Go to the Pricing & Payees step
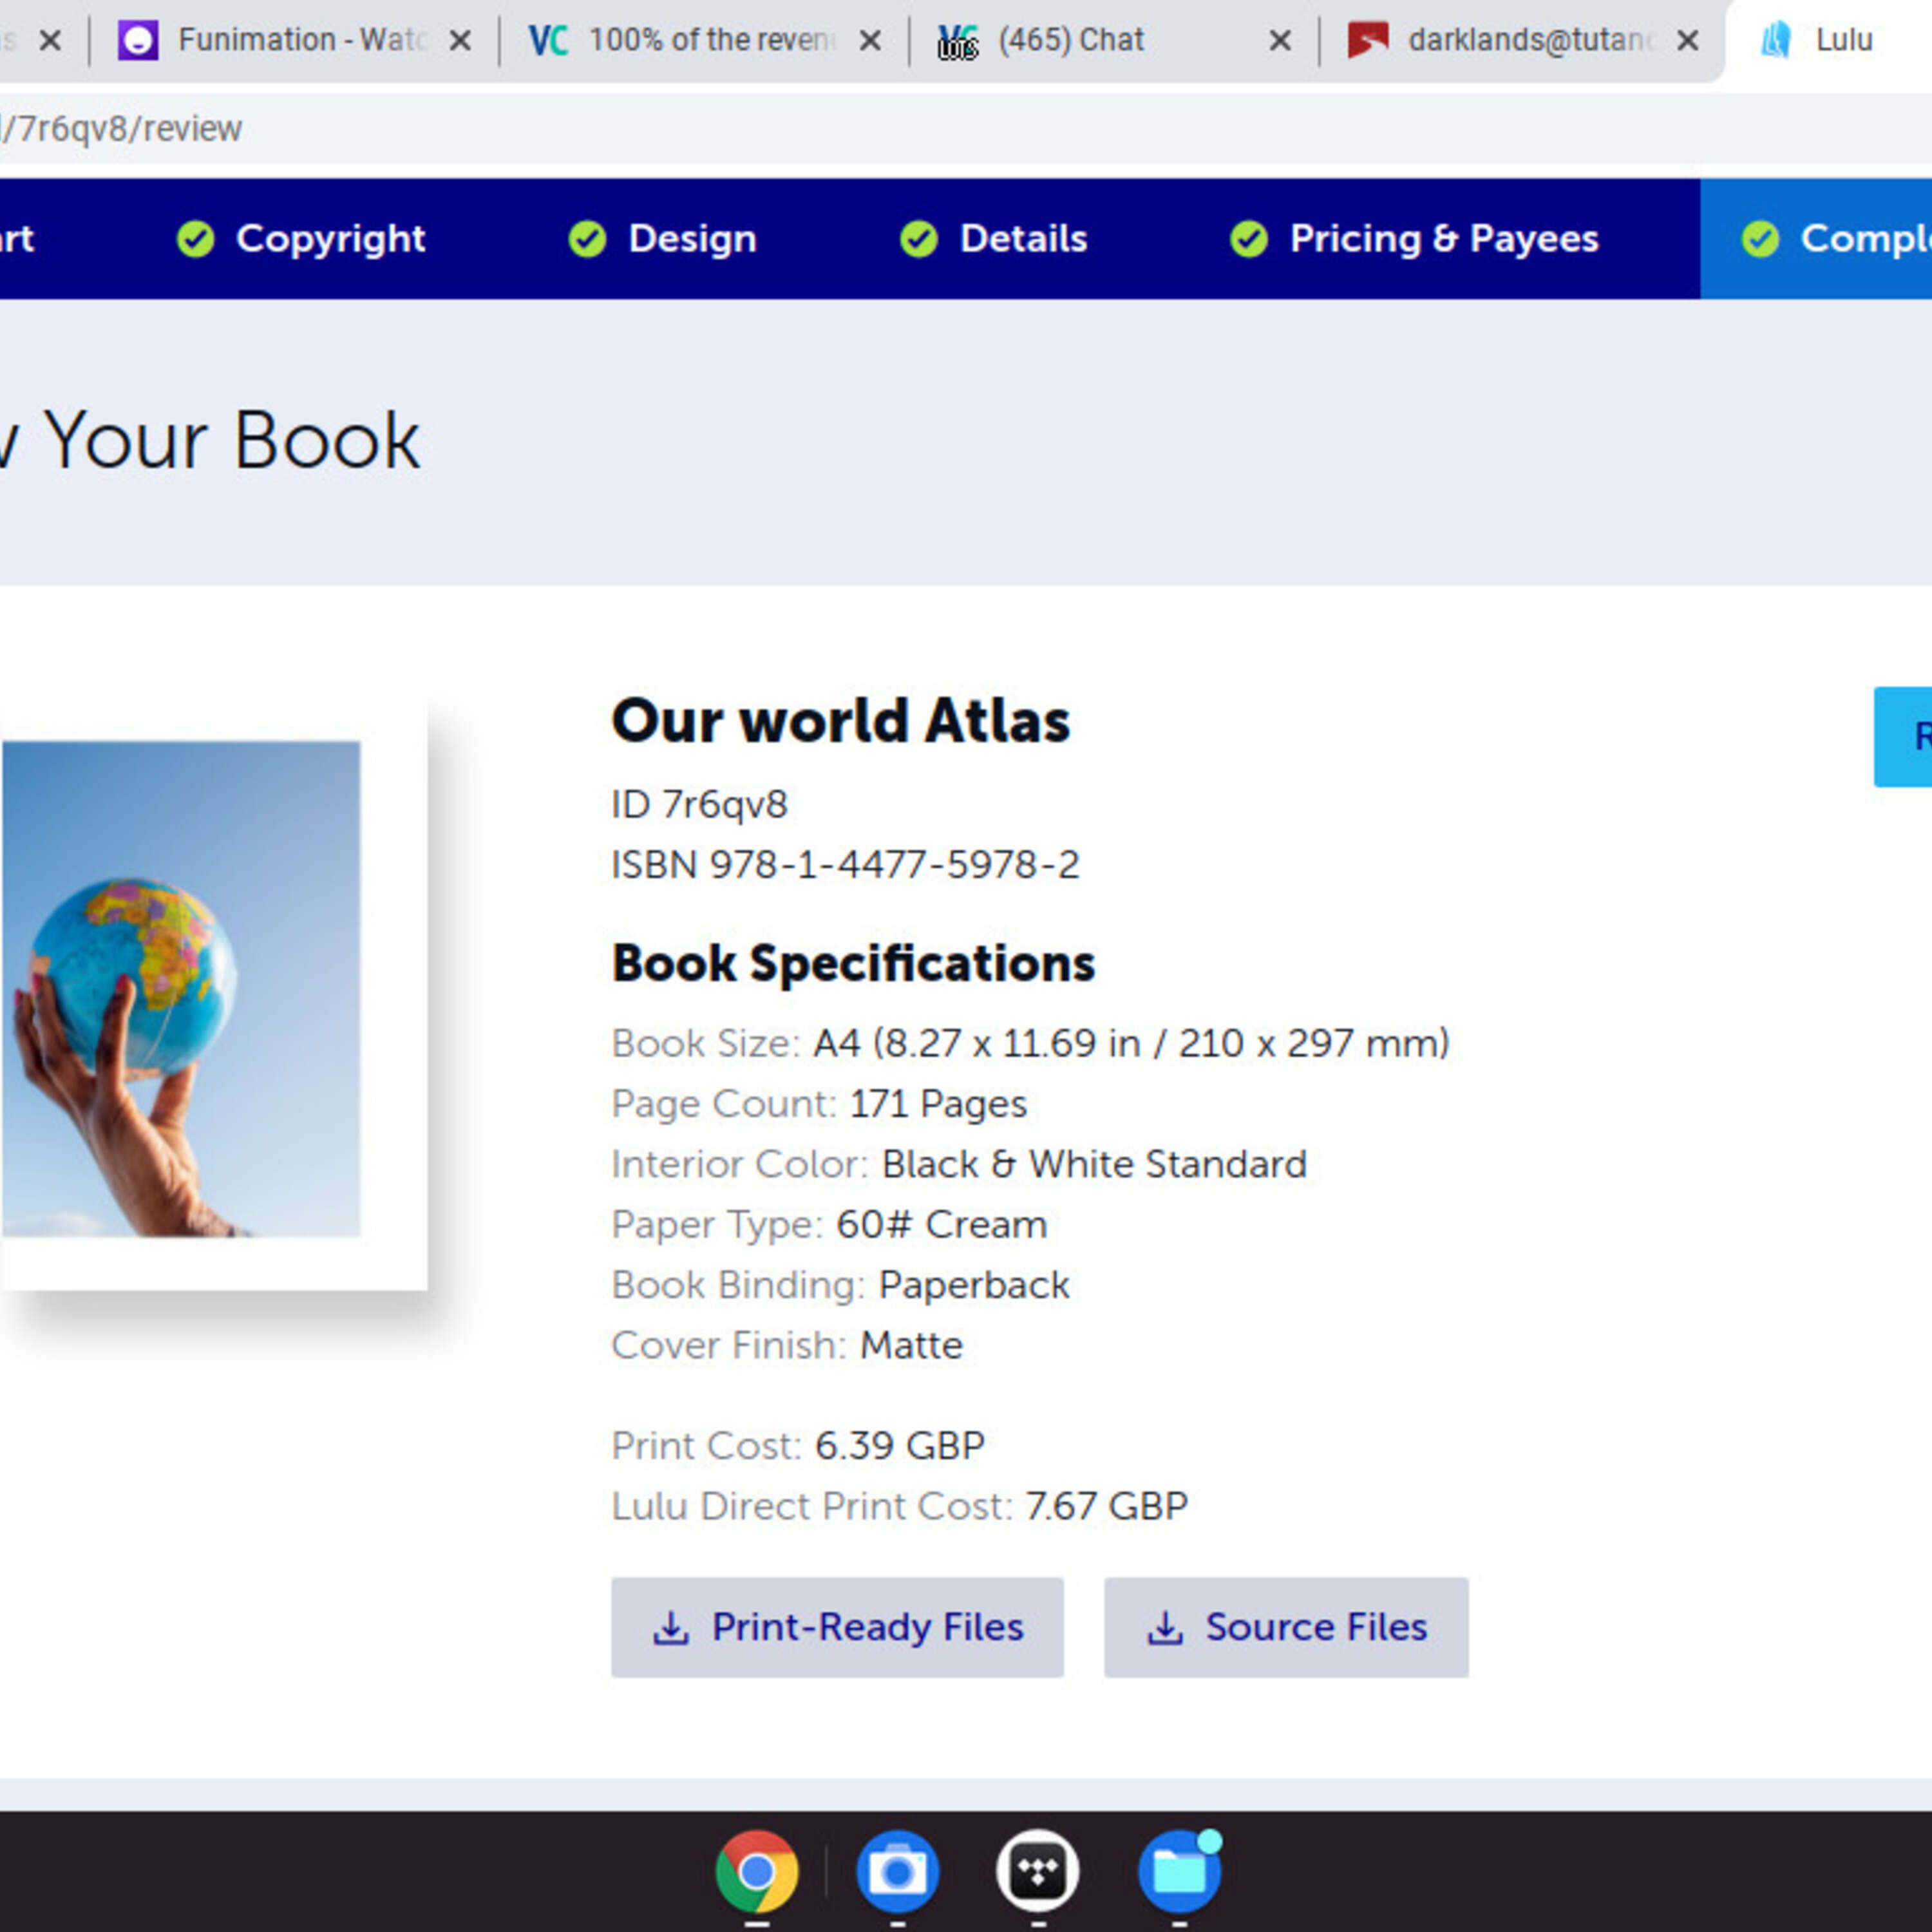 pos(1414,239)
